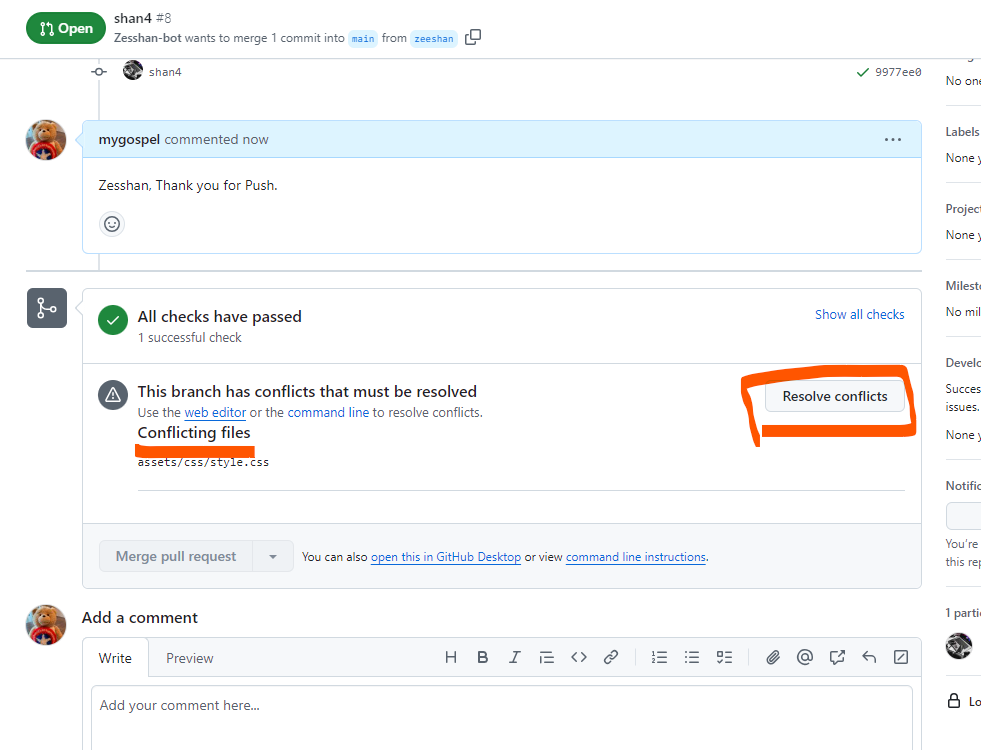
Task: Open mygospel's avatar beside the comment
Action: point(46,140)
